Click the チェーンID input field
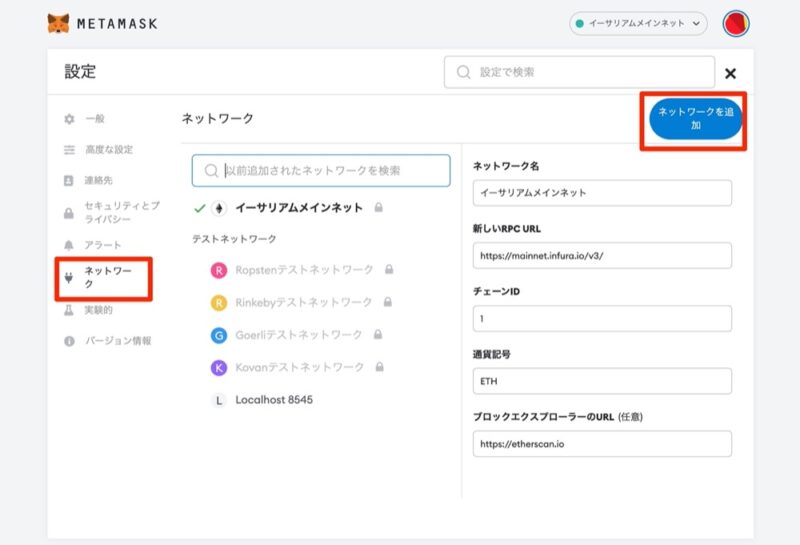The image size is (800, 545). click(602, 318)
